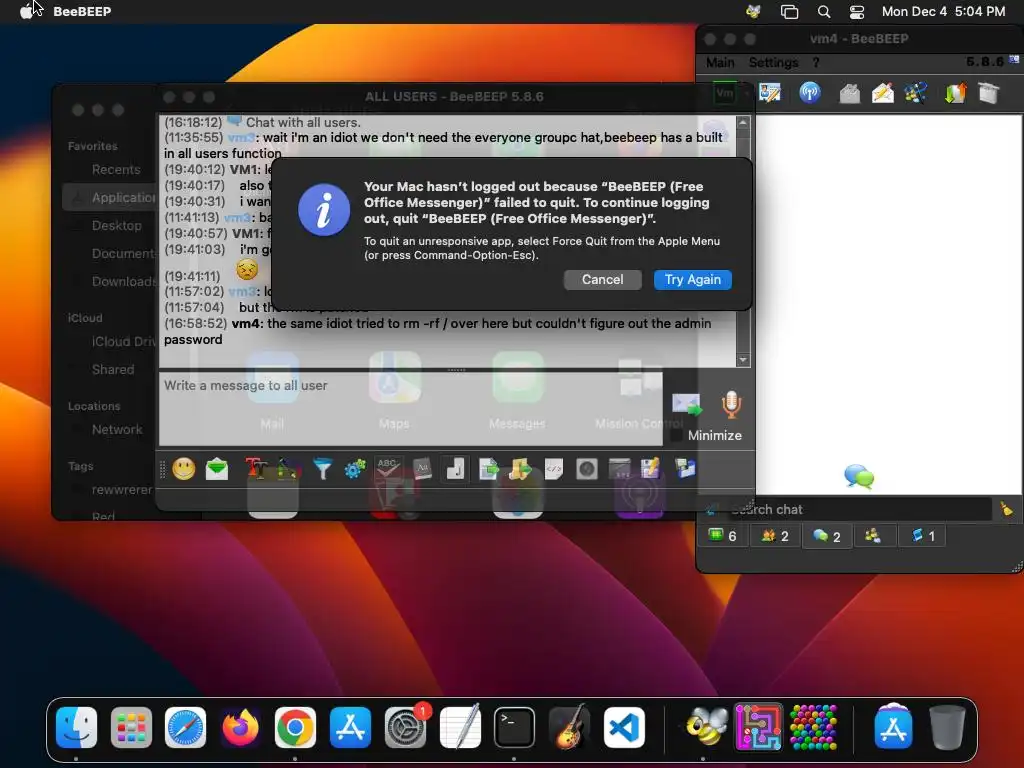The width and height of the screenshot is (1024, 768).
Task: Click the chat scrollbar down arrow
Action: 743,360
